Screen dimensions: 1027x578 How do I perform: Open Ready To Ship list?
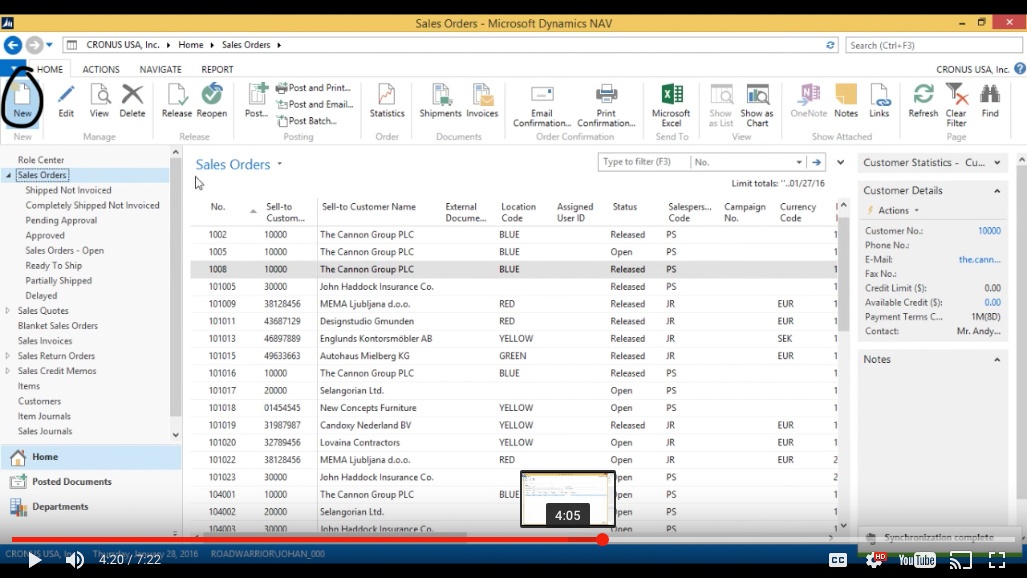coord(54,265)
